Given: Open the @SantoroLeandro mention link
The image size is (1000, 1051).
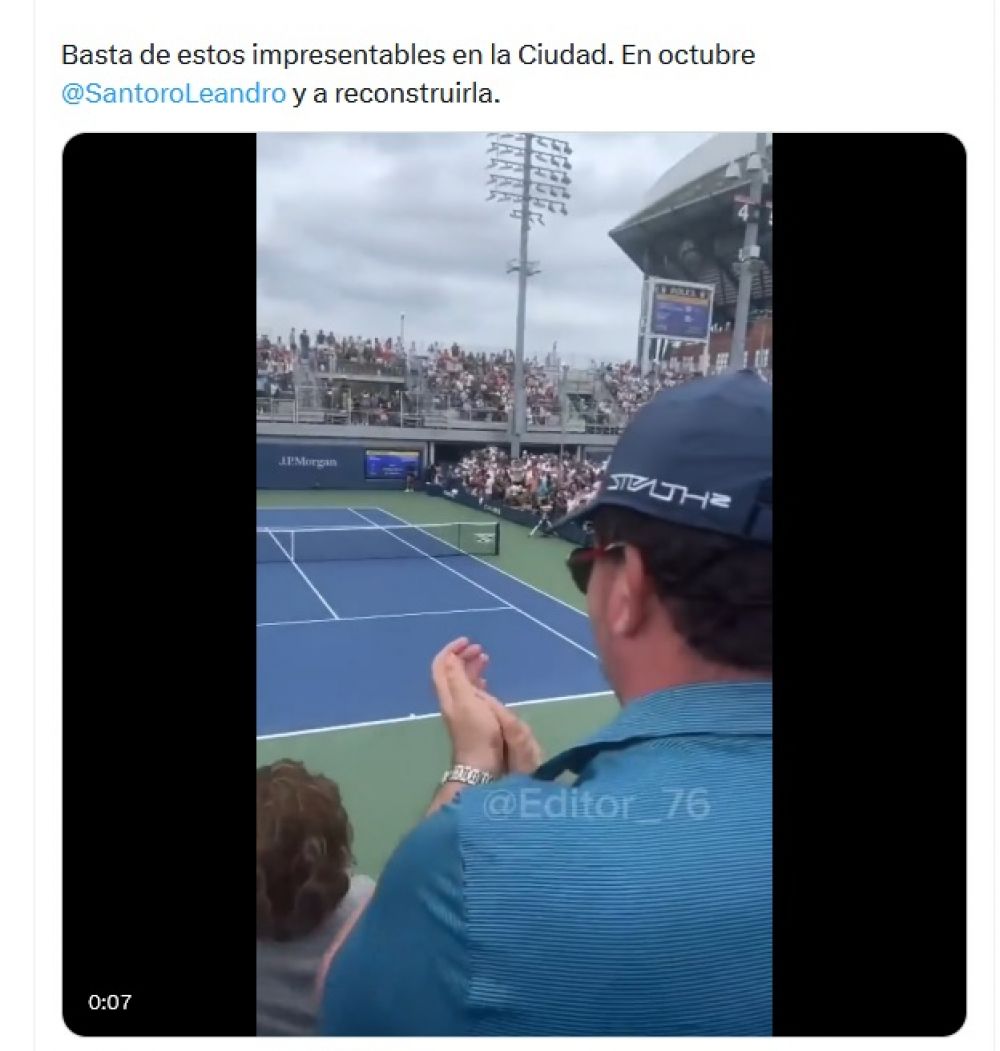Looking at the screenshot, I should [x=174, y=94].
